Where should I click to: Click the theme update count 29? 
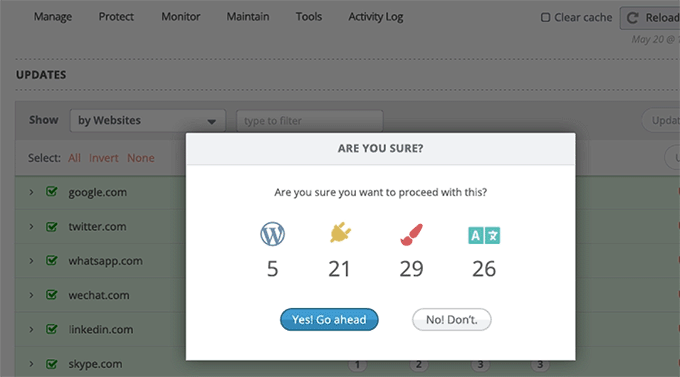411,269
